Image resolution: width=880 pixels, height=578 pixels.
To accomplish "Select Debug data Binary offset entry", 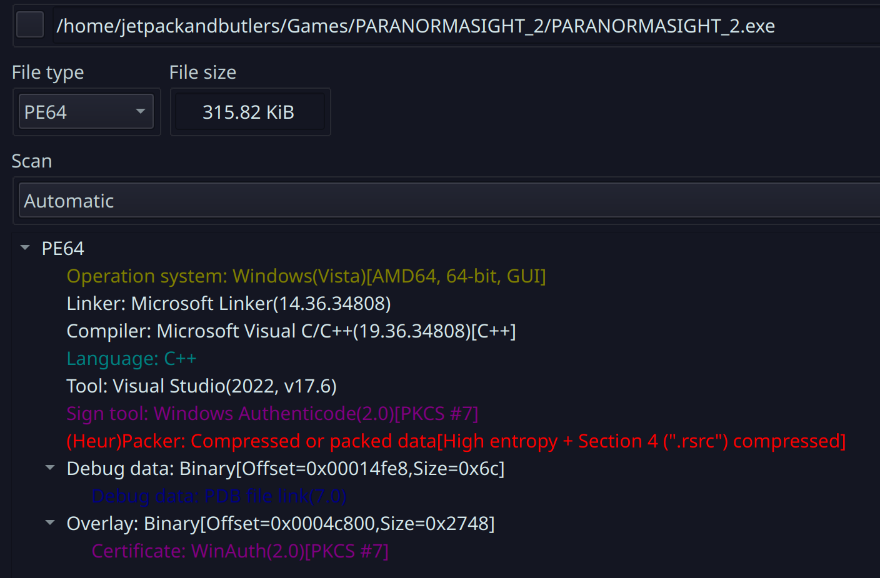I will (286, 468).
